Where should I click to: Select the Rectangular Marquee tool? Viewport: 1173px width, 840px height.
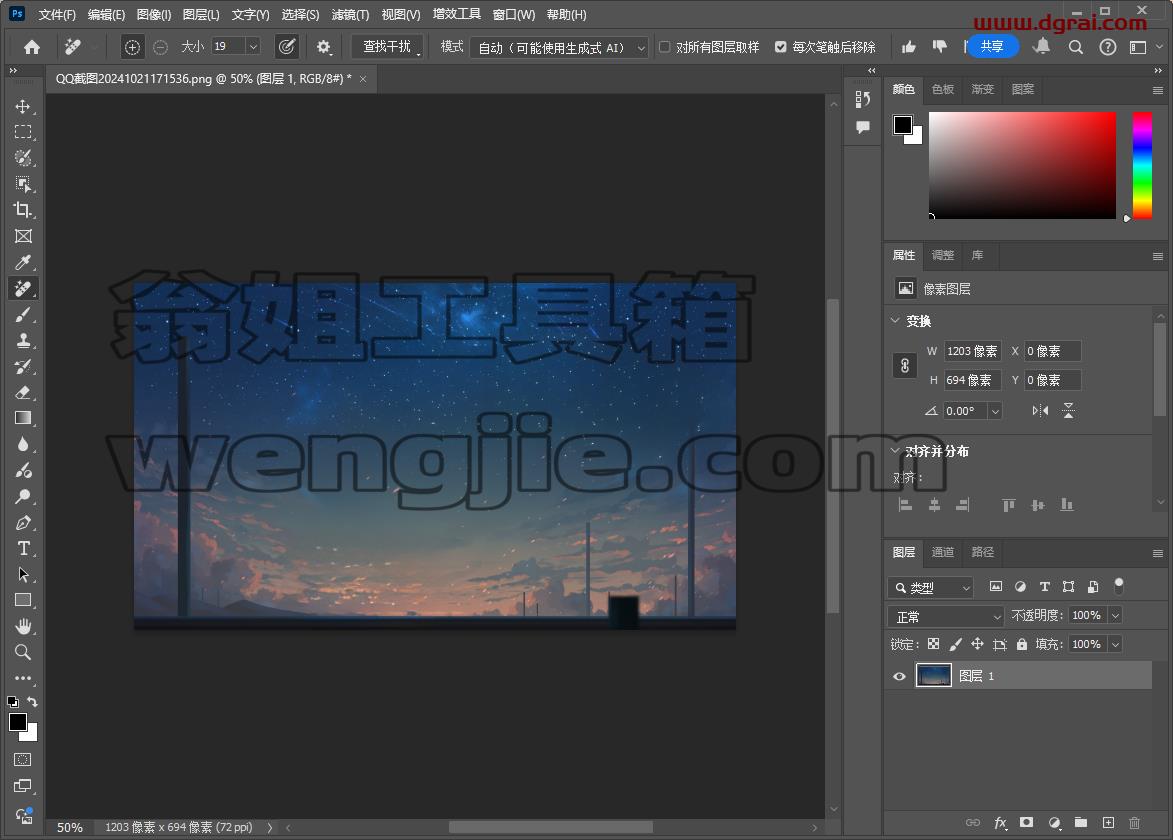[x=22, y=132]
